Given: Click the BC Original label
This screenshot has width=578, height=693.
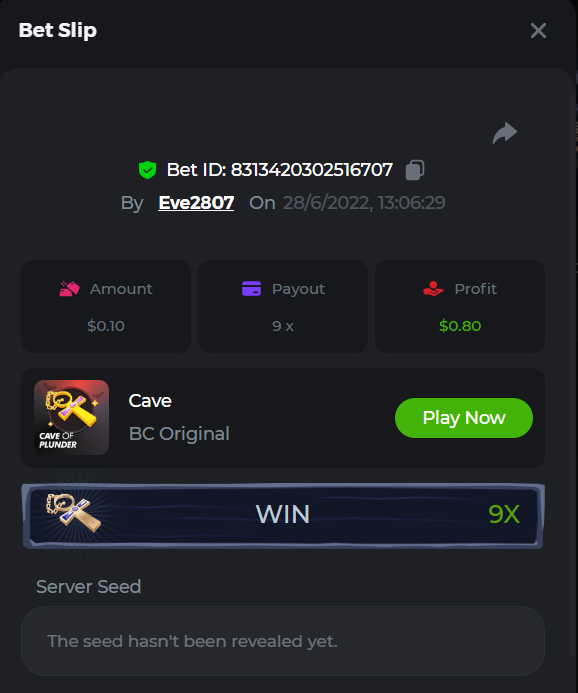Looking at the screenshot, I should coord(179,434).
